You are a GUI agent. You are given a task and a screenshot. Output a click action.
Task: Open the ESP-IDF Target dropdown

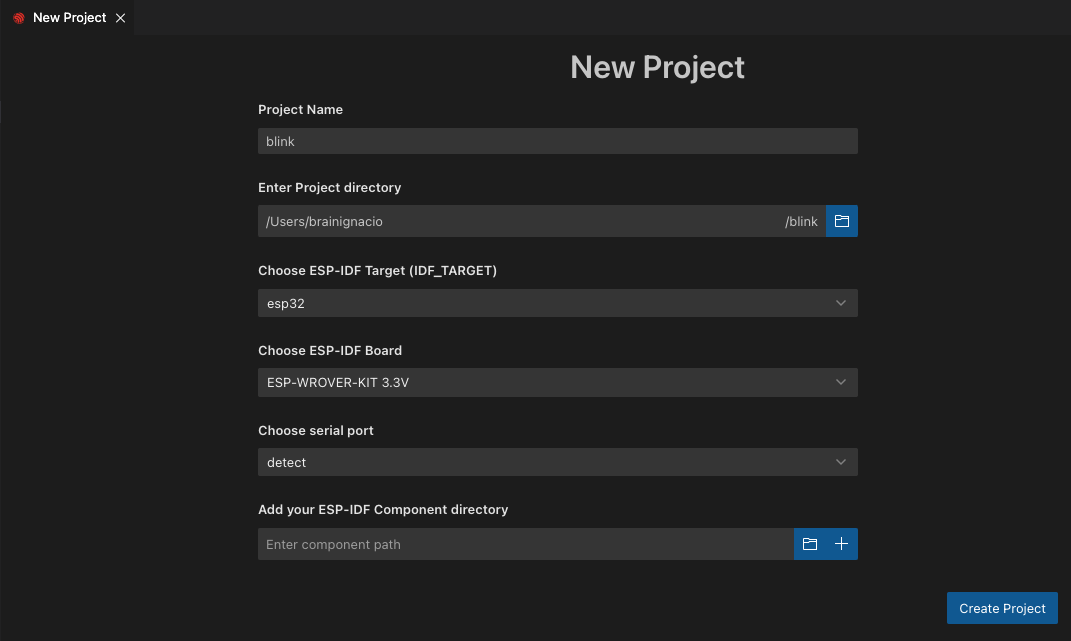tap(557, 302)
